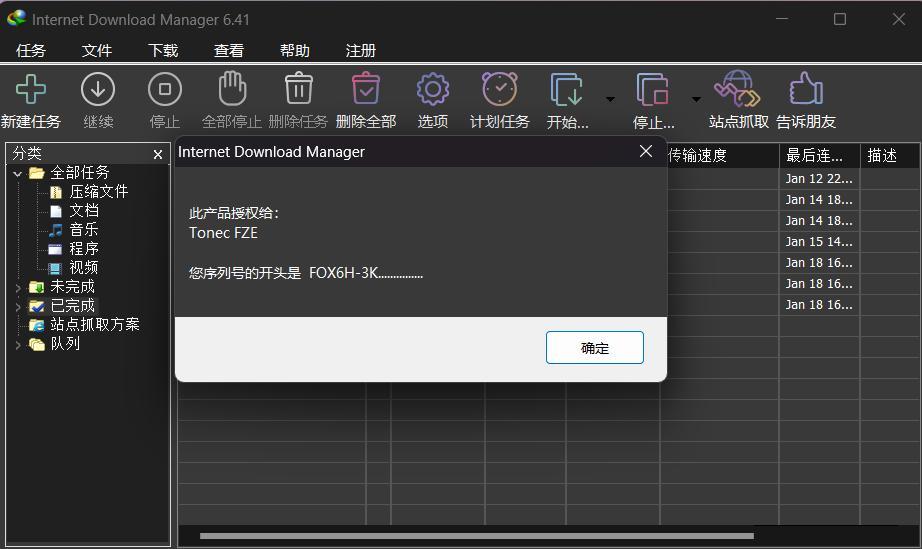
Task: Click the Jan 12 22... cell
Action: [819, 179]
